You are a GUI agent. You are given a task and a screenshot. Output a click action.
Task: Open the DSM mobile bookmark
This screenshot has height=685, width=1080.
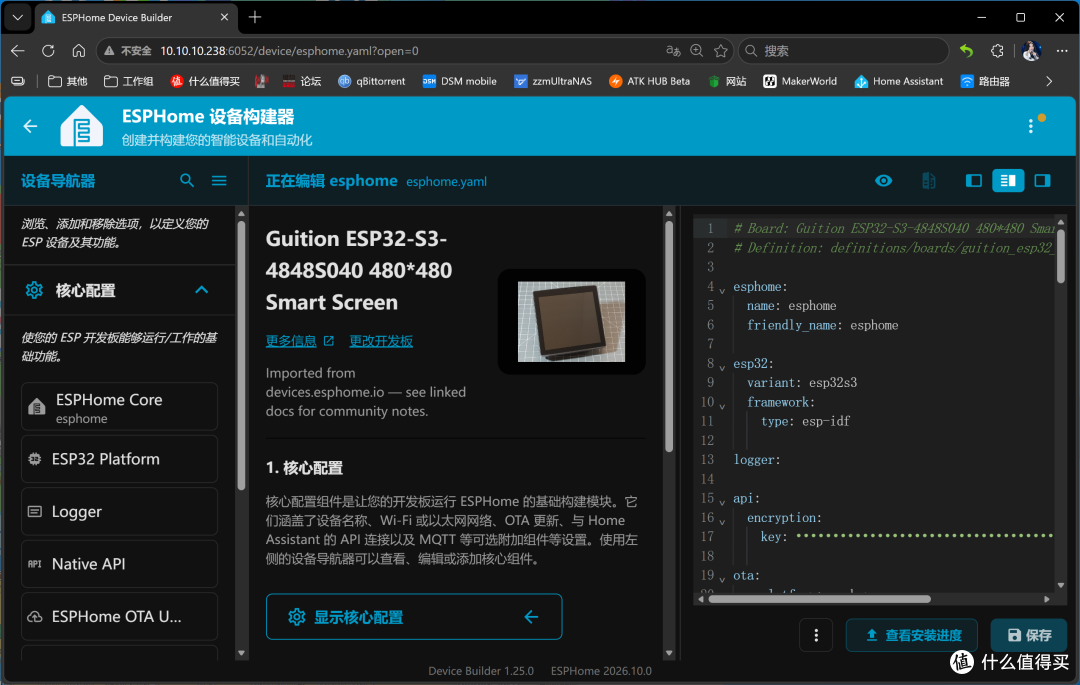click(459, 81)
